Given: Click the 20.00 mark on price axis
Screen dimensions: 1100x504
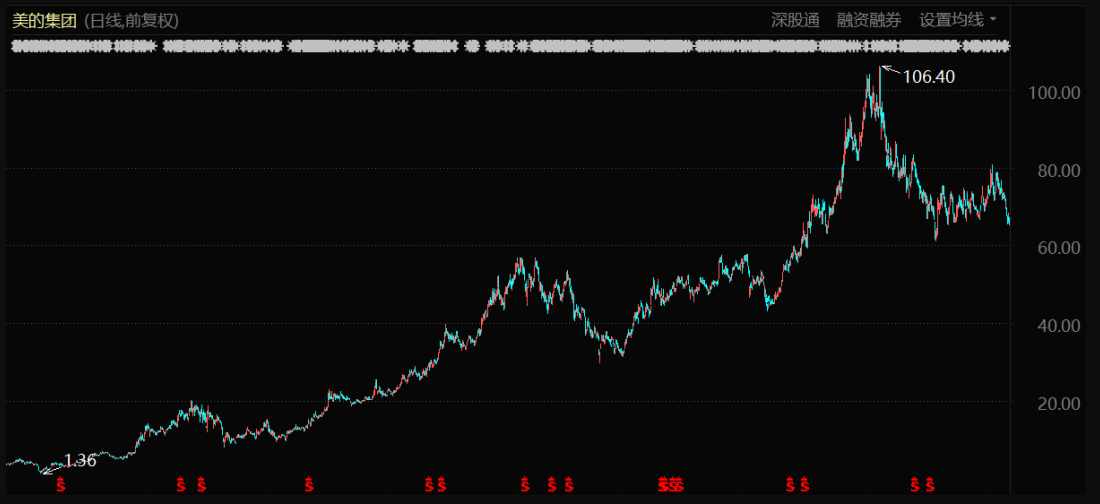Looking at the screenshot, I should tap(1055, 403).
